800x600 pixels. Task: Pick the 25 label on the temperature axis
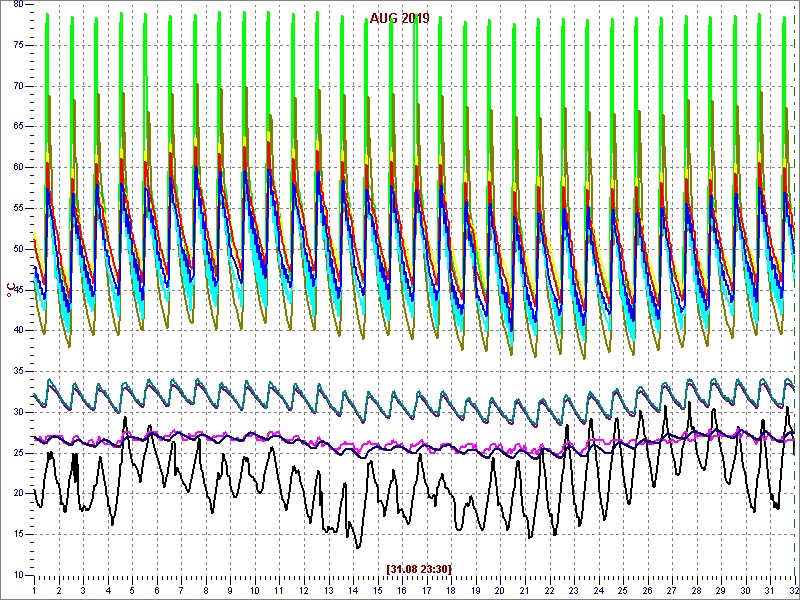click(18, 453)
